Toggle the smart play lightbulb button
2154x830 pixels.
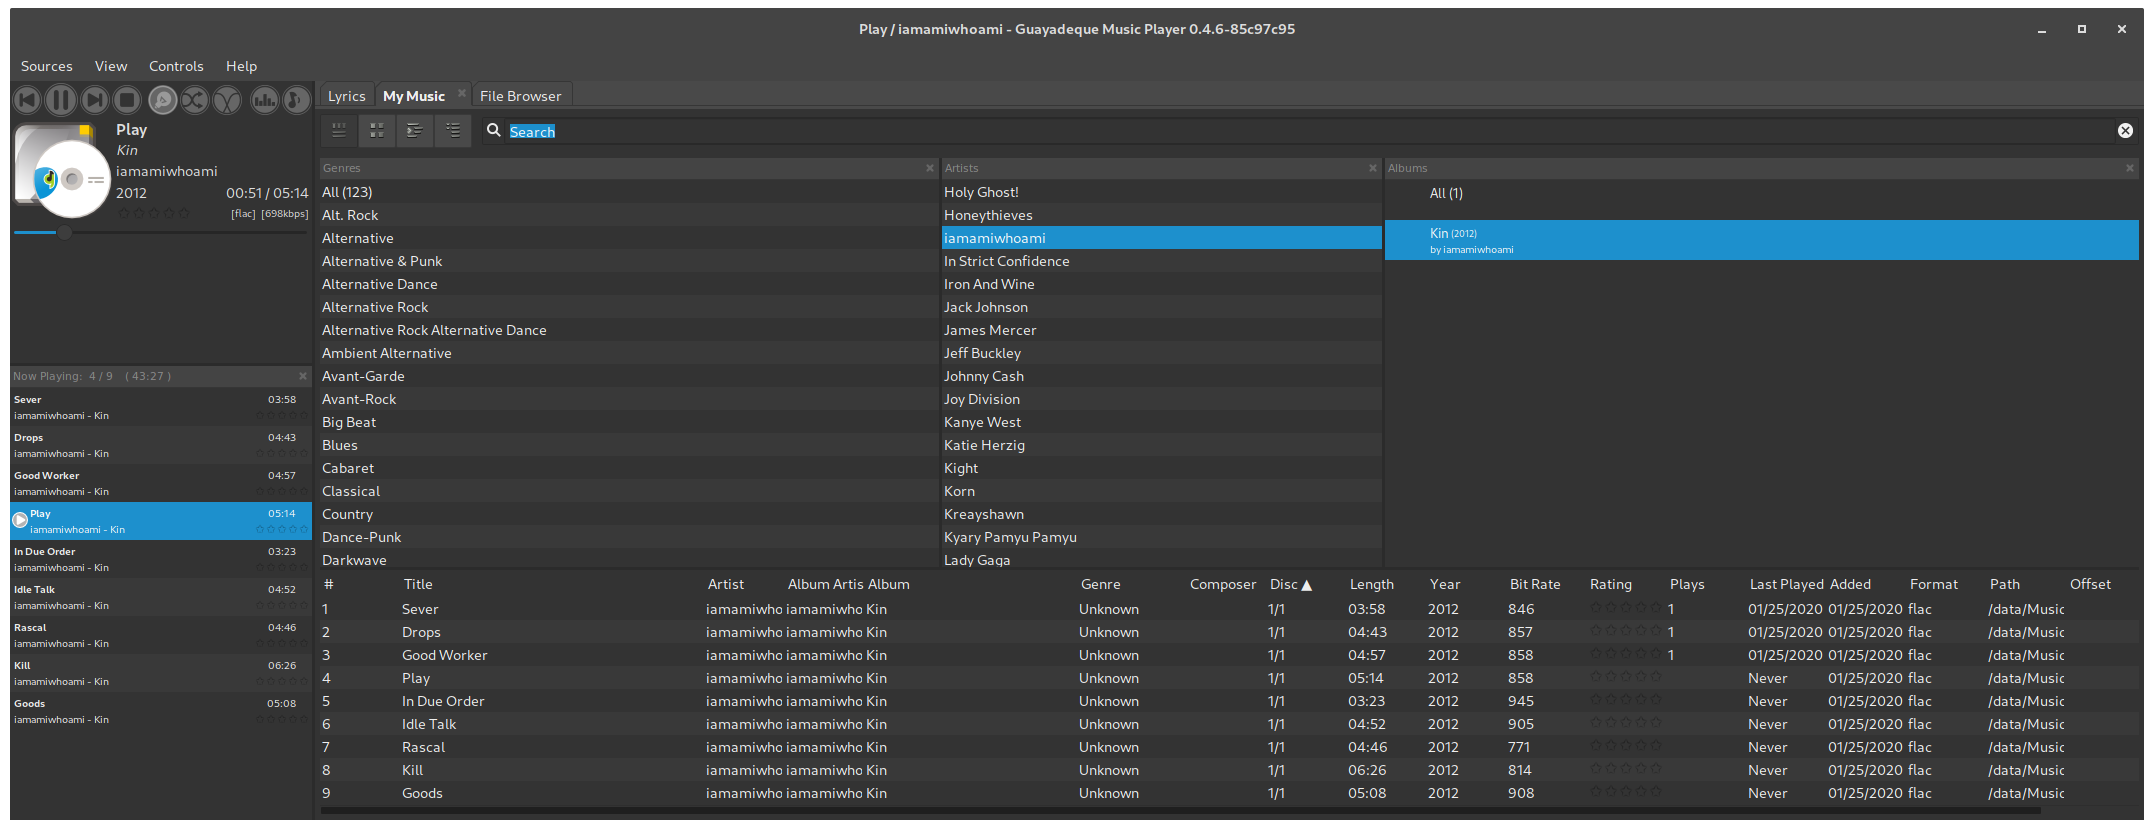pos(162,100)
